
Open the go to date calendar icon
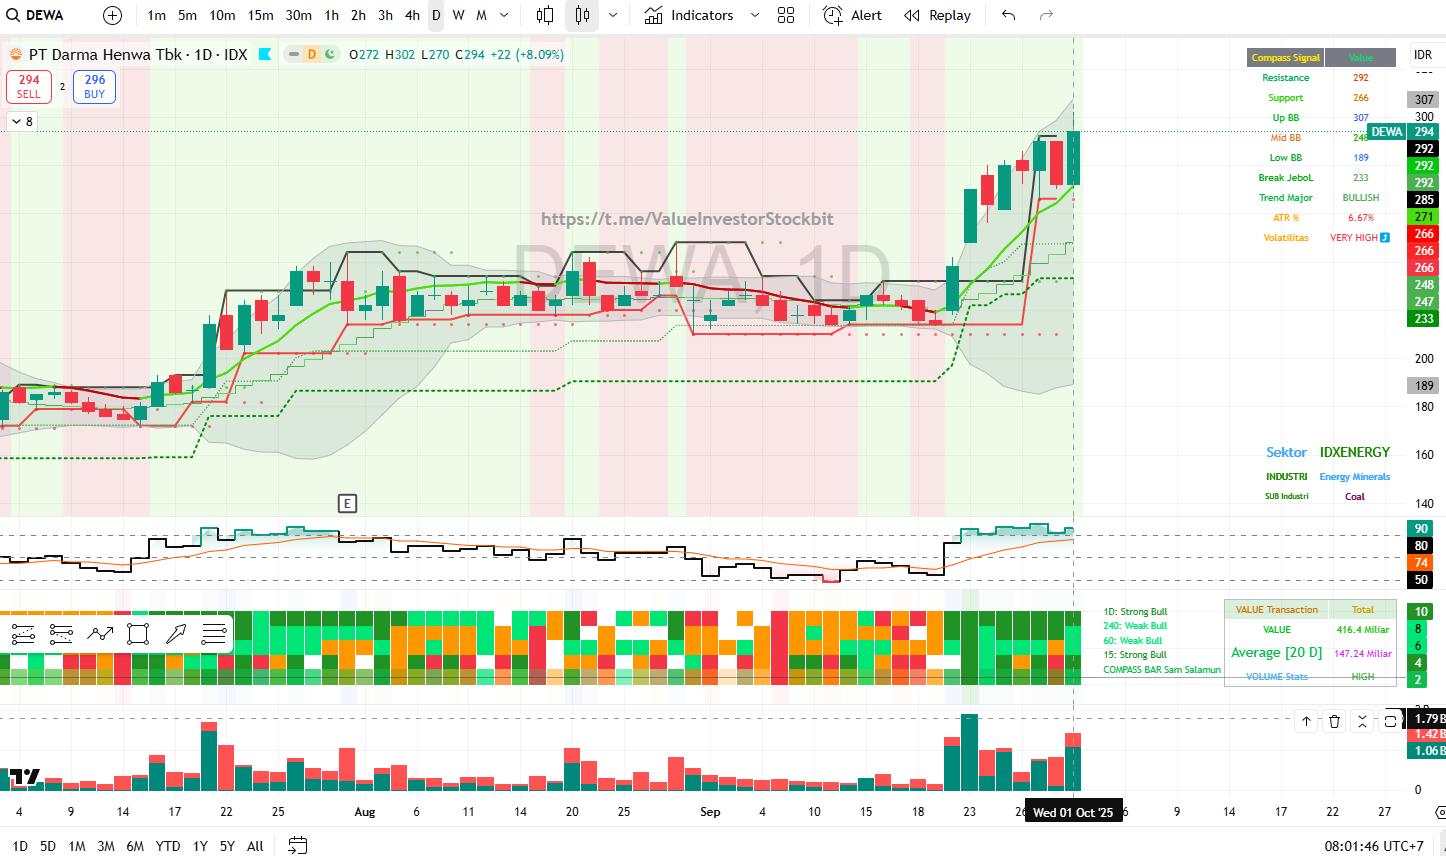[297, 846]
